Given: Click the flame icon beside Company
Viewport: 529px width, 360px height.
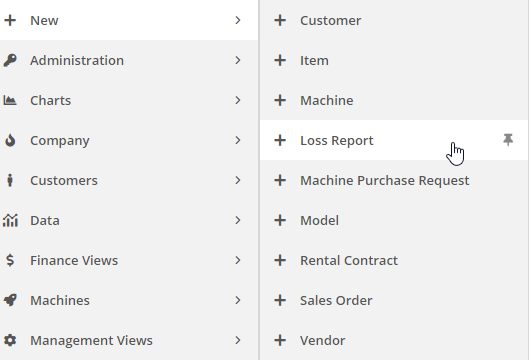Looking at the screenshot, I should (x=10, y=140).
